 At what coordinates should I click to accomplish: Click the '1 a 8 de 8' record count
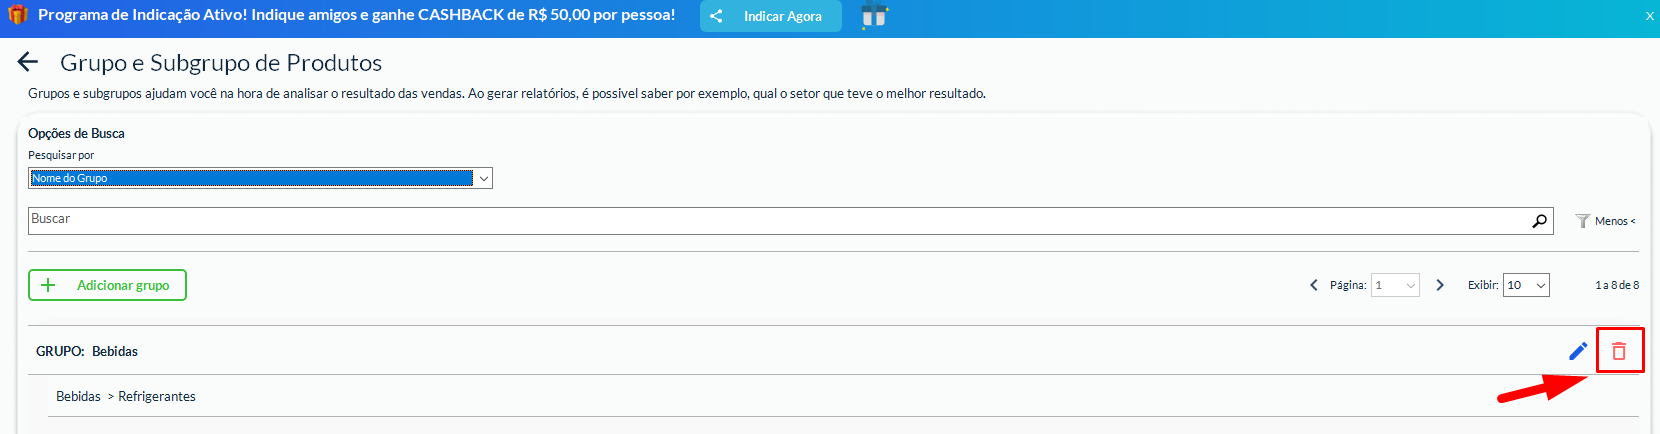1617,285
